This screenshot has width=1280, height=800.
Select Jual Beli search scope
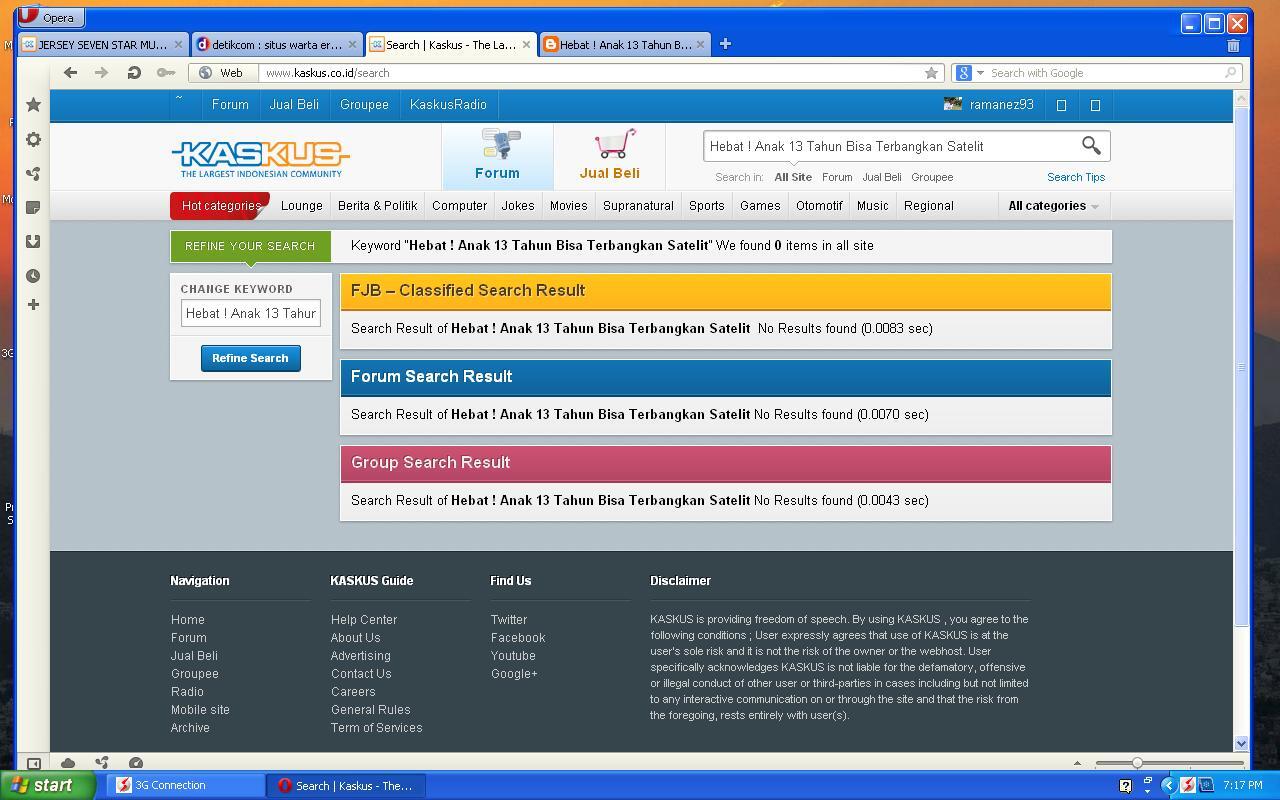click(x=882, y=177)
